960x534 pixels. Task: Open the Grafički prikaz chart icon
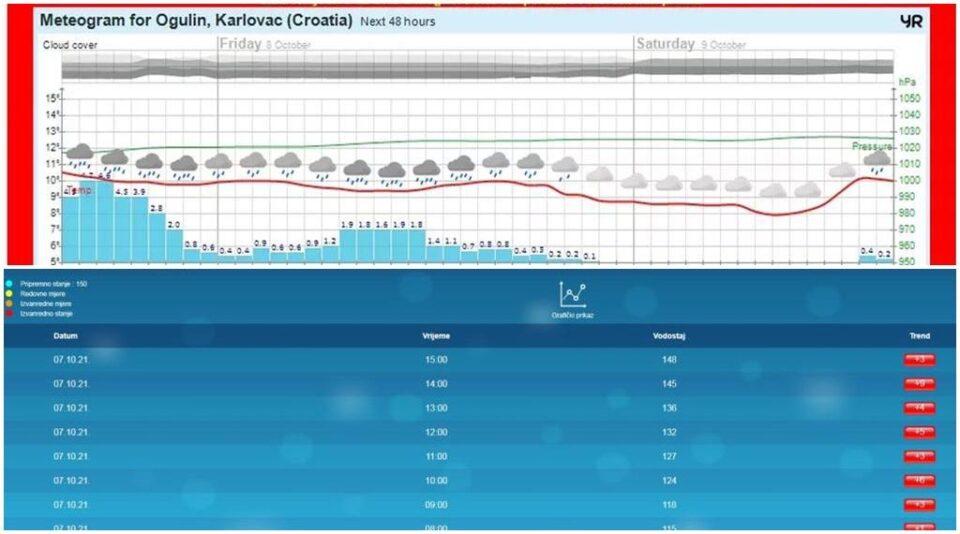[572, 295]
